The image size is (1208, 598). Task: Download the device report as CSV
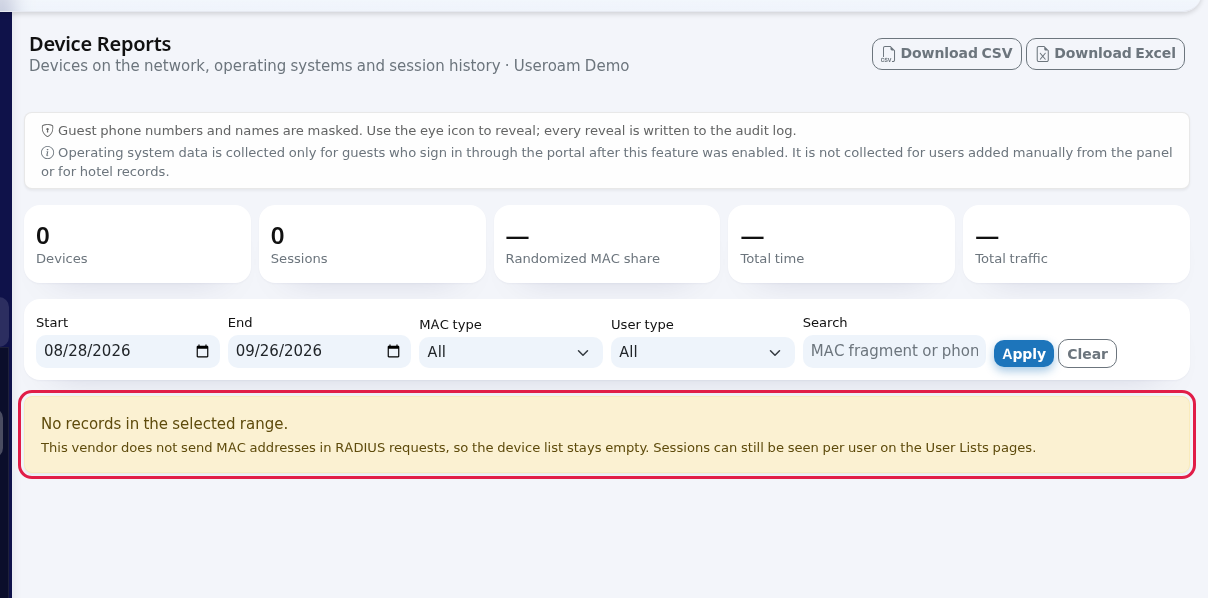point(947,54)
